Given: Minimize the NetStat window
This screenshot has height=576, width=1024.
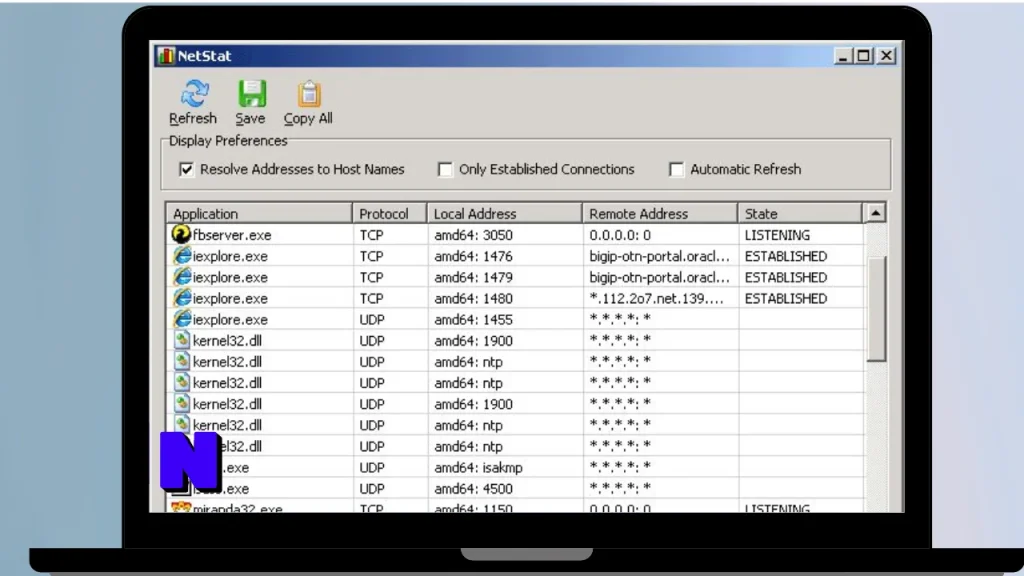Looking at the screenshot, I should (842, 56).
